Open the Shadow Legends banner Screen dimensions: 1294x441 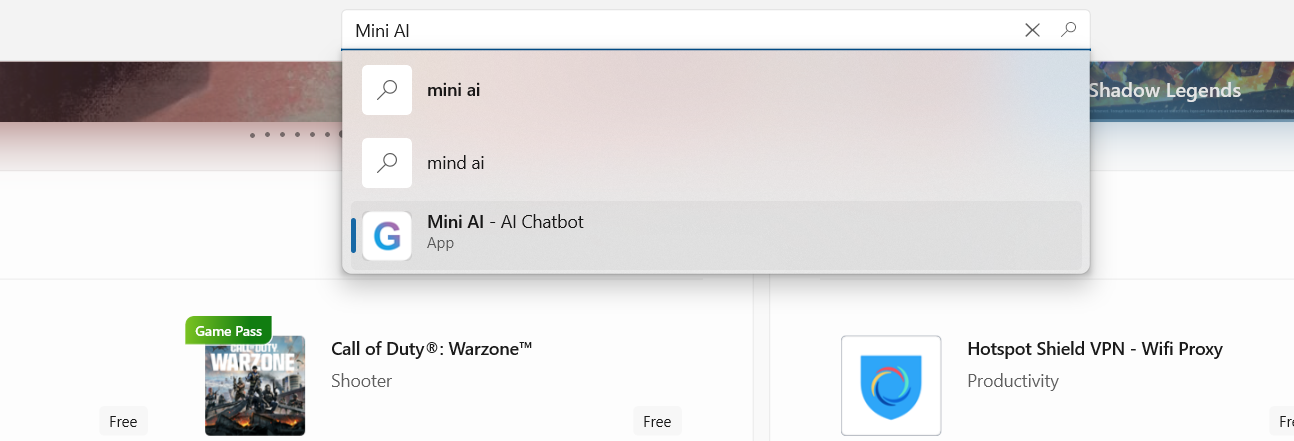pos(1164,91)
